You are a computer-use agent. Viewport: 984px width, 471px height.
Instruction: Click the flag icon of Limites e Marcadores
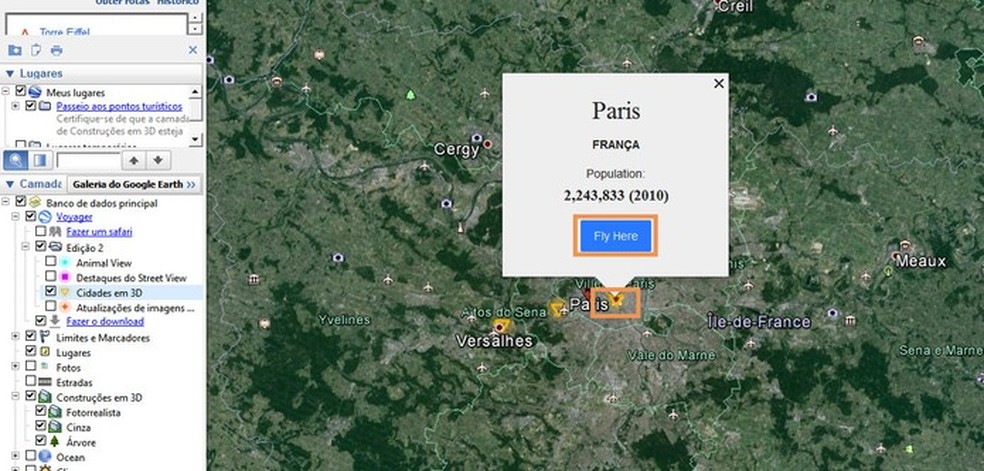(x=45, y=337)
